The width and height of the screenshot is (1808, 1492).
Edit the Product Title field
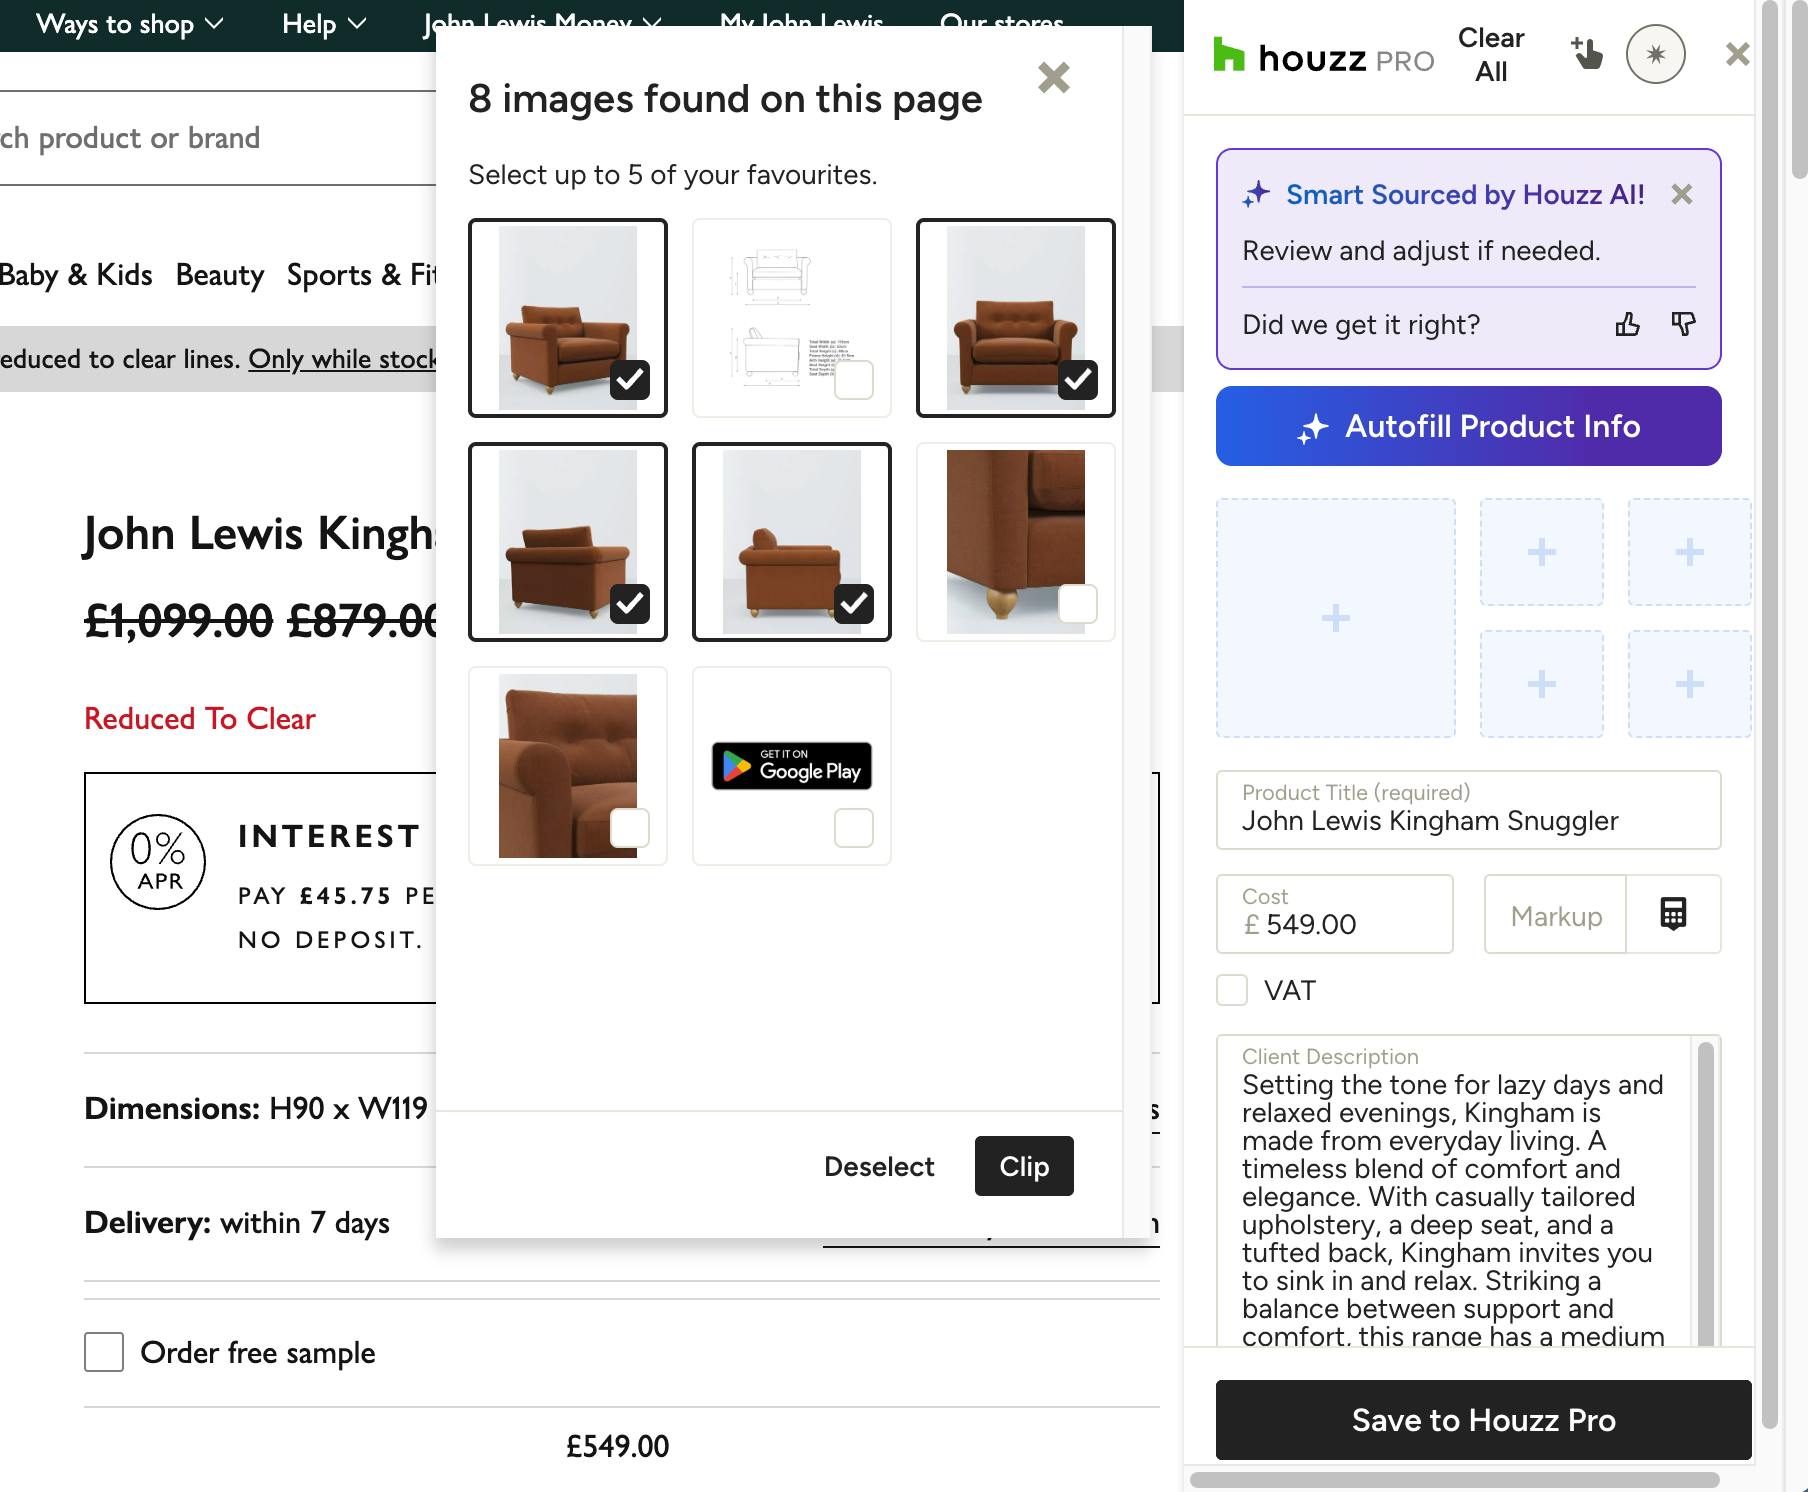(x=1468, y=810)
